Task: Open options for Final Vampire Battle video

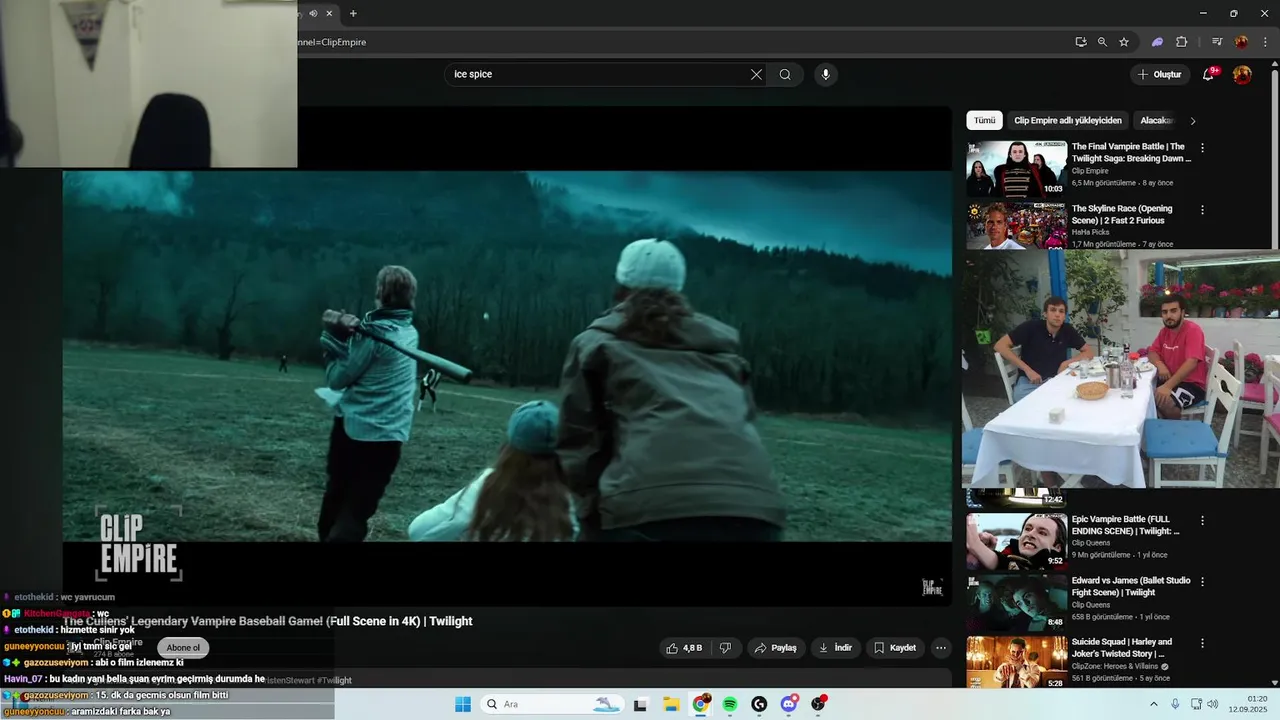Action: (1202, 148)
